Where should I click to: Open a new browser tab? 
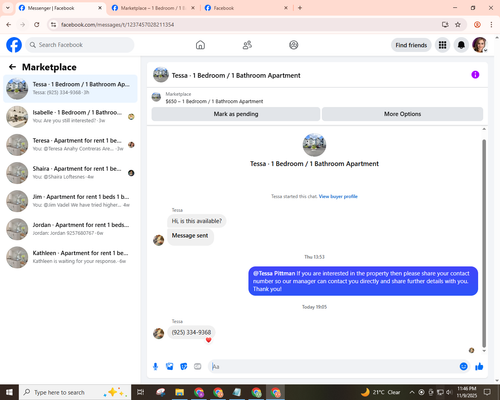point(300,8)
